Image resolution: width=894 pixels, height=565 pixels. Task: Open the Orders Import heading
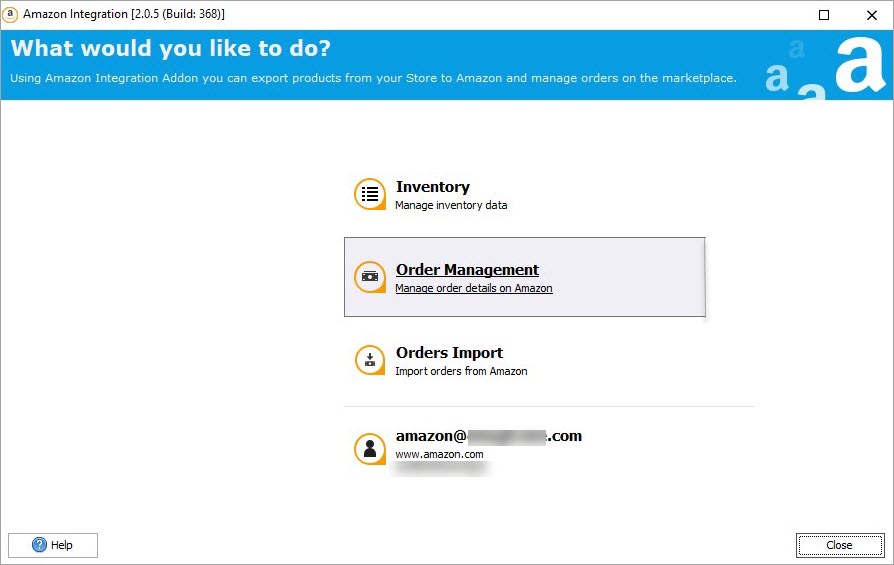point(449,352)
